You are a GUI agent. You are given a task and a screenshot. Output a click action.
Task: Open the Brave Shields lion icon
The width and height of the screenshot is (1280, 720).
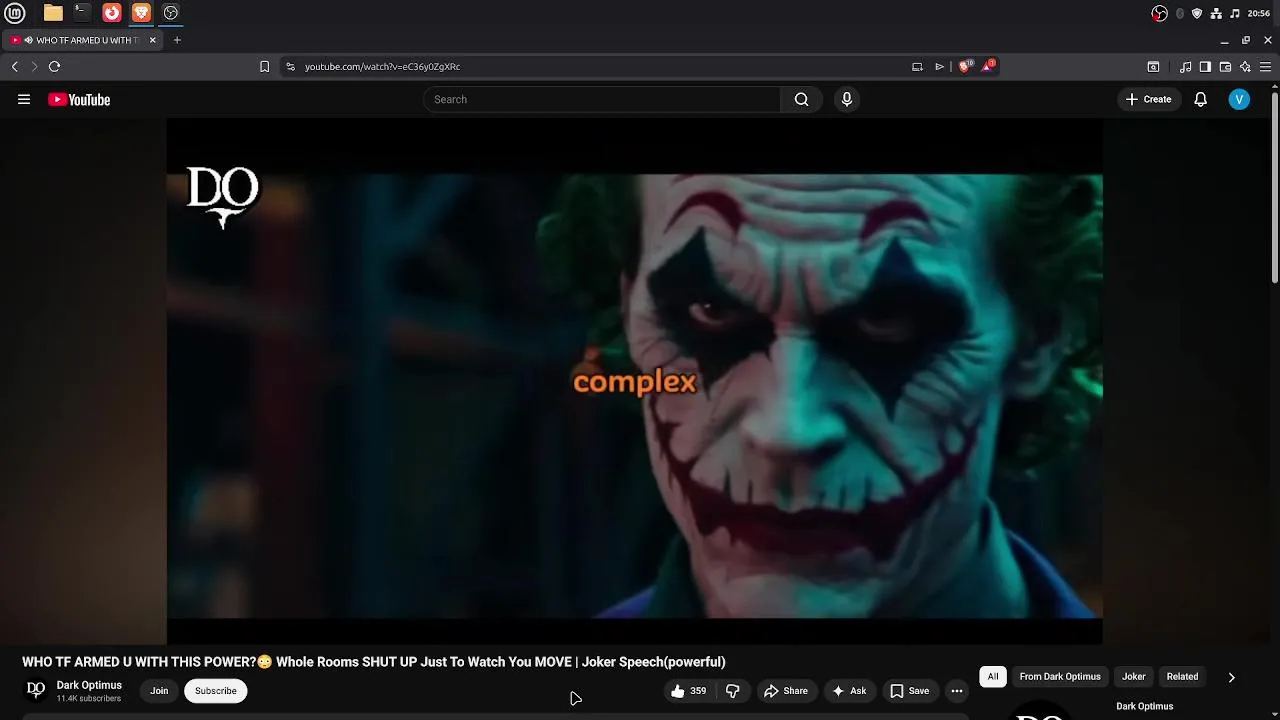(965, 66)
